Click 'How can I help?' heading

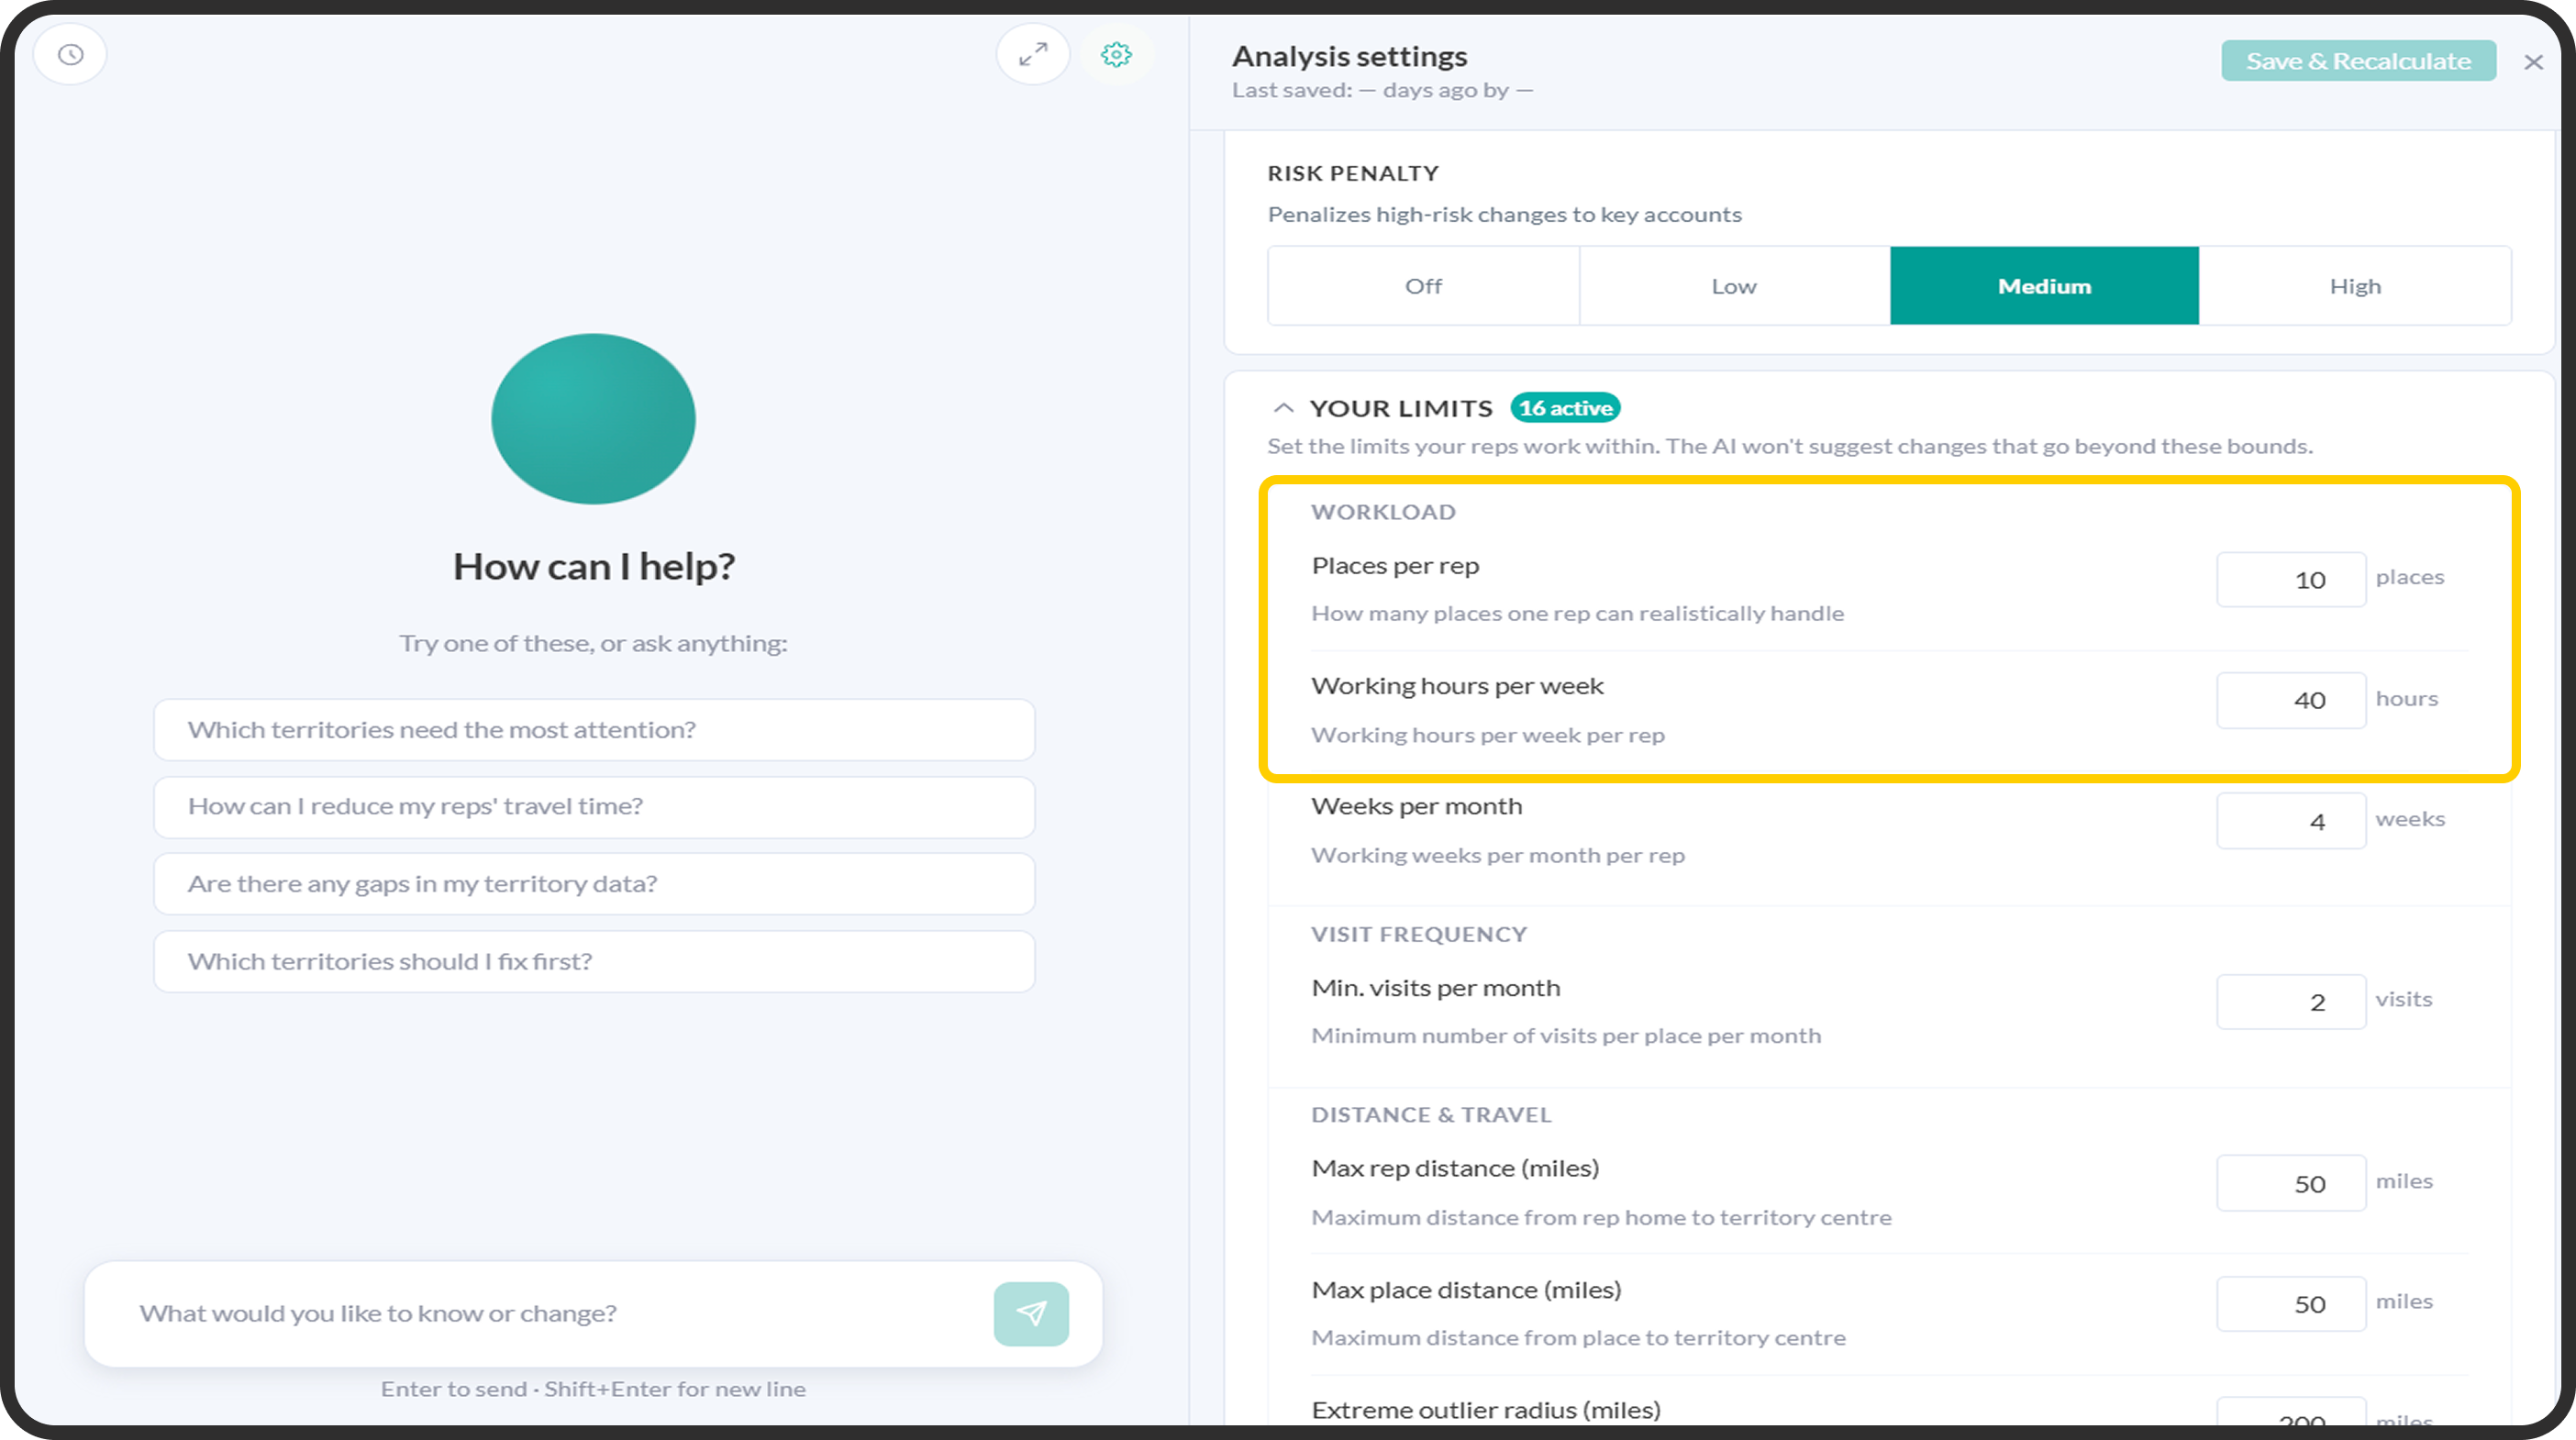click(x=594, y=566)
